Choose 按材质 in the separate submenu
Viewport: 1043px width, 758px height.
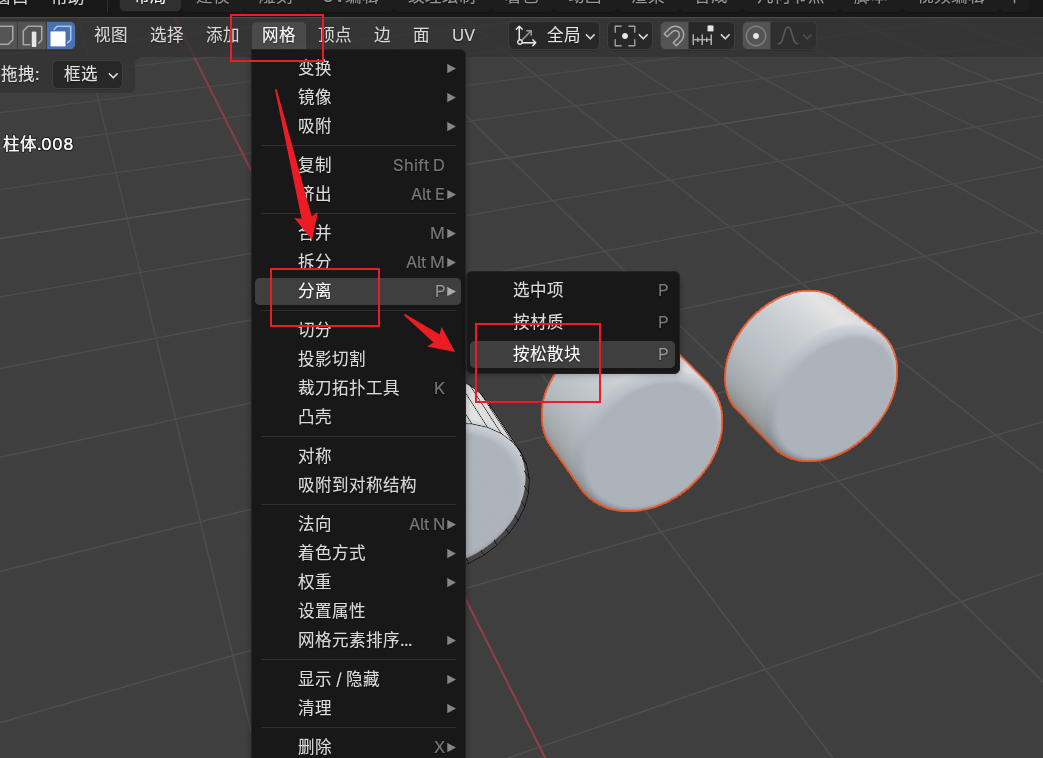(538, 322)
